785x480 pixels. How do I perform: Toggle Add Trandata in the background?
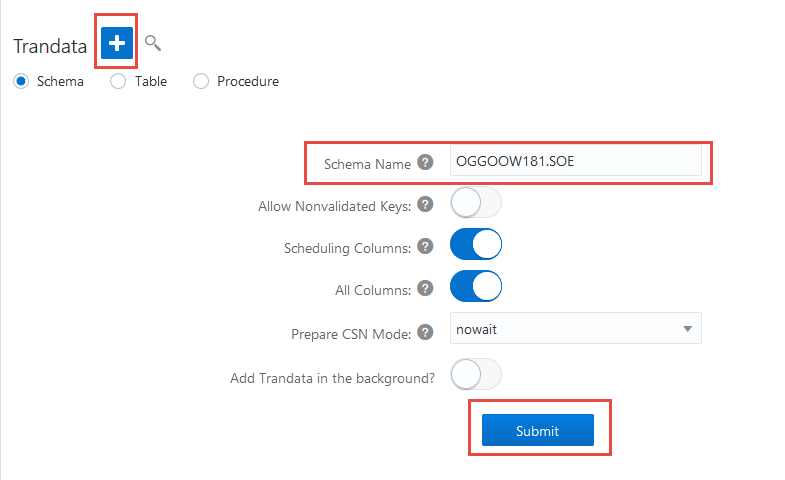tap(476, 374)
